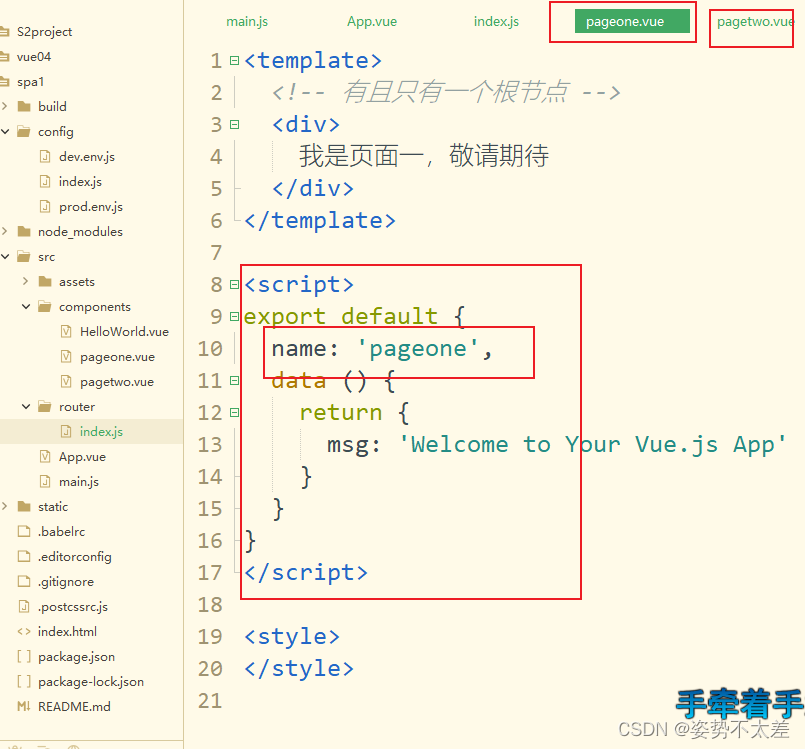Open README.md in the file tree
The image size is (805, 749).
point(74,707)
